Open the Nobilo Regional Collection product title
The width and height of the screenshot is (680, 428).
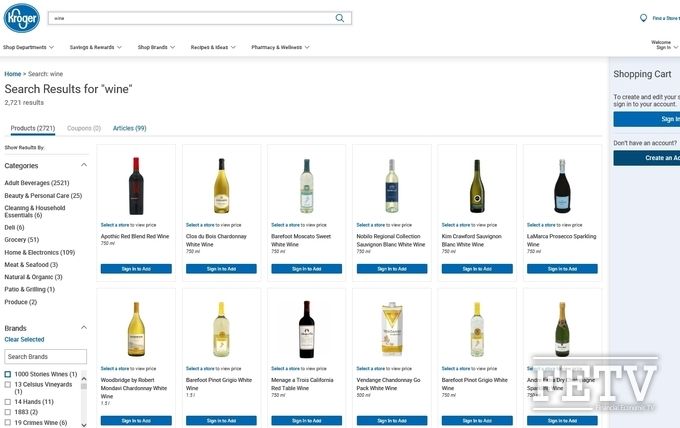click(x=391, y=240)
